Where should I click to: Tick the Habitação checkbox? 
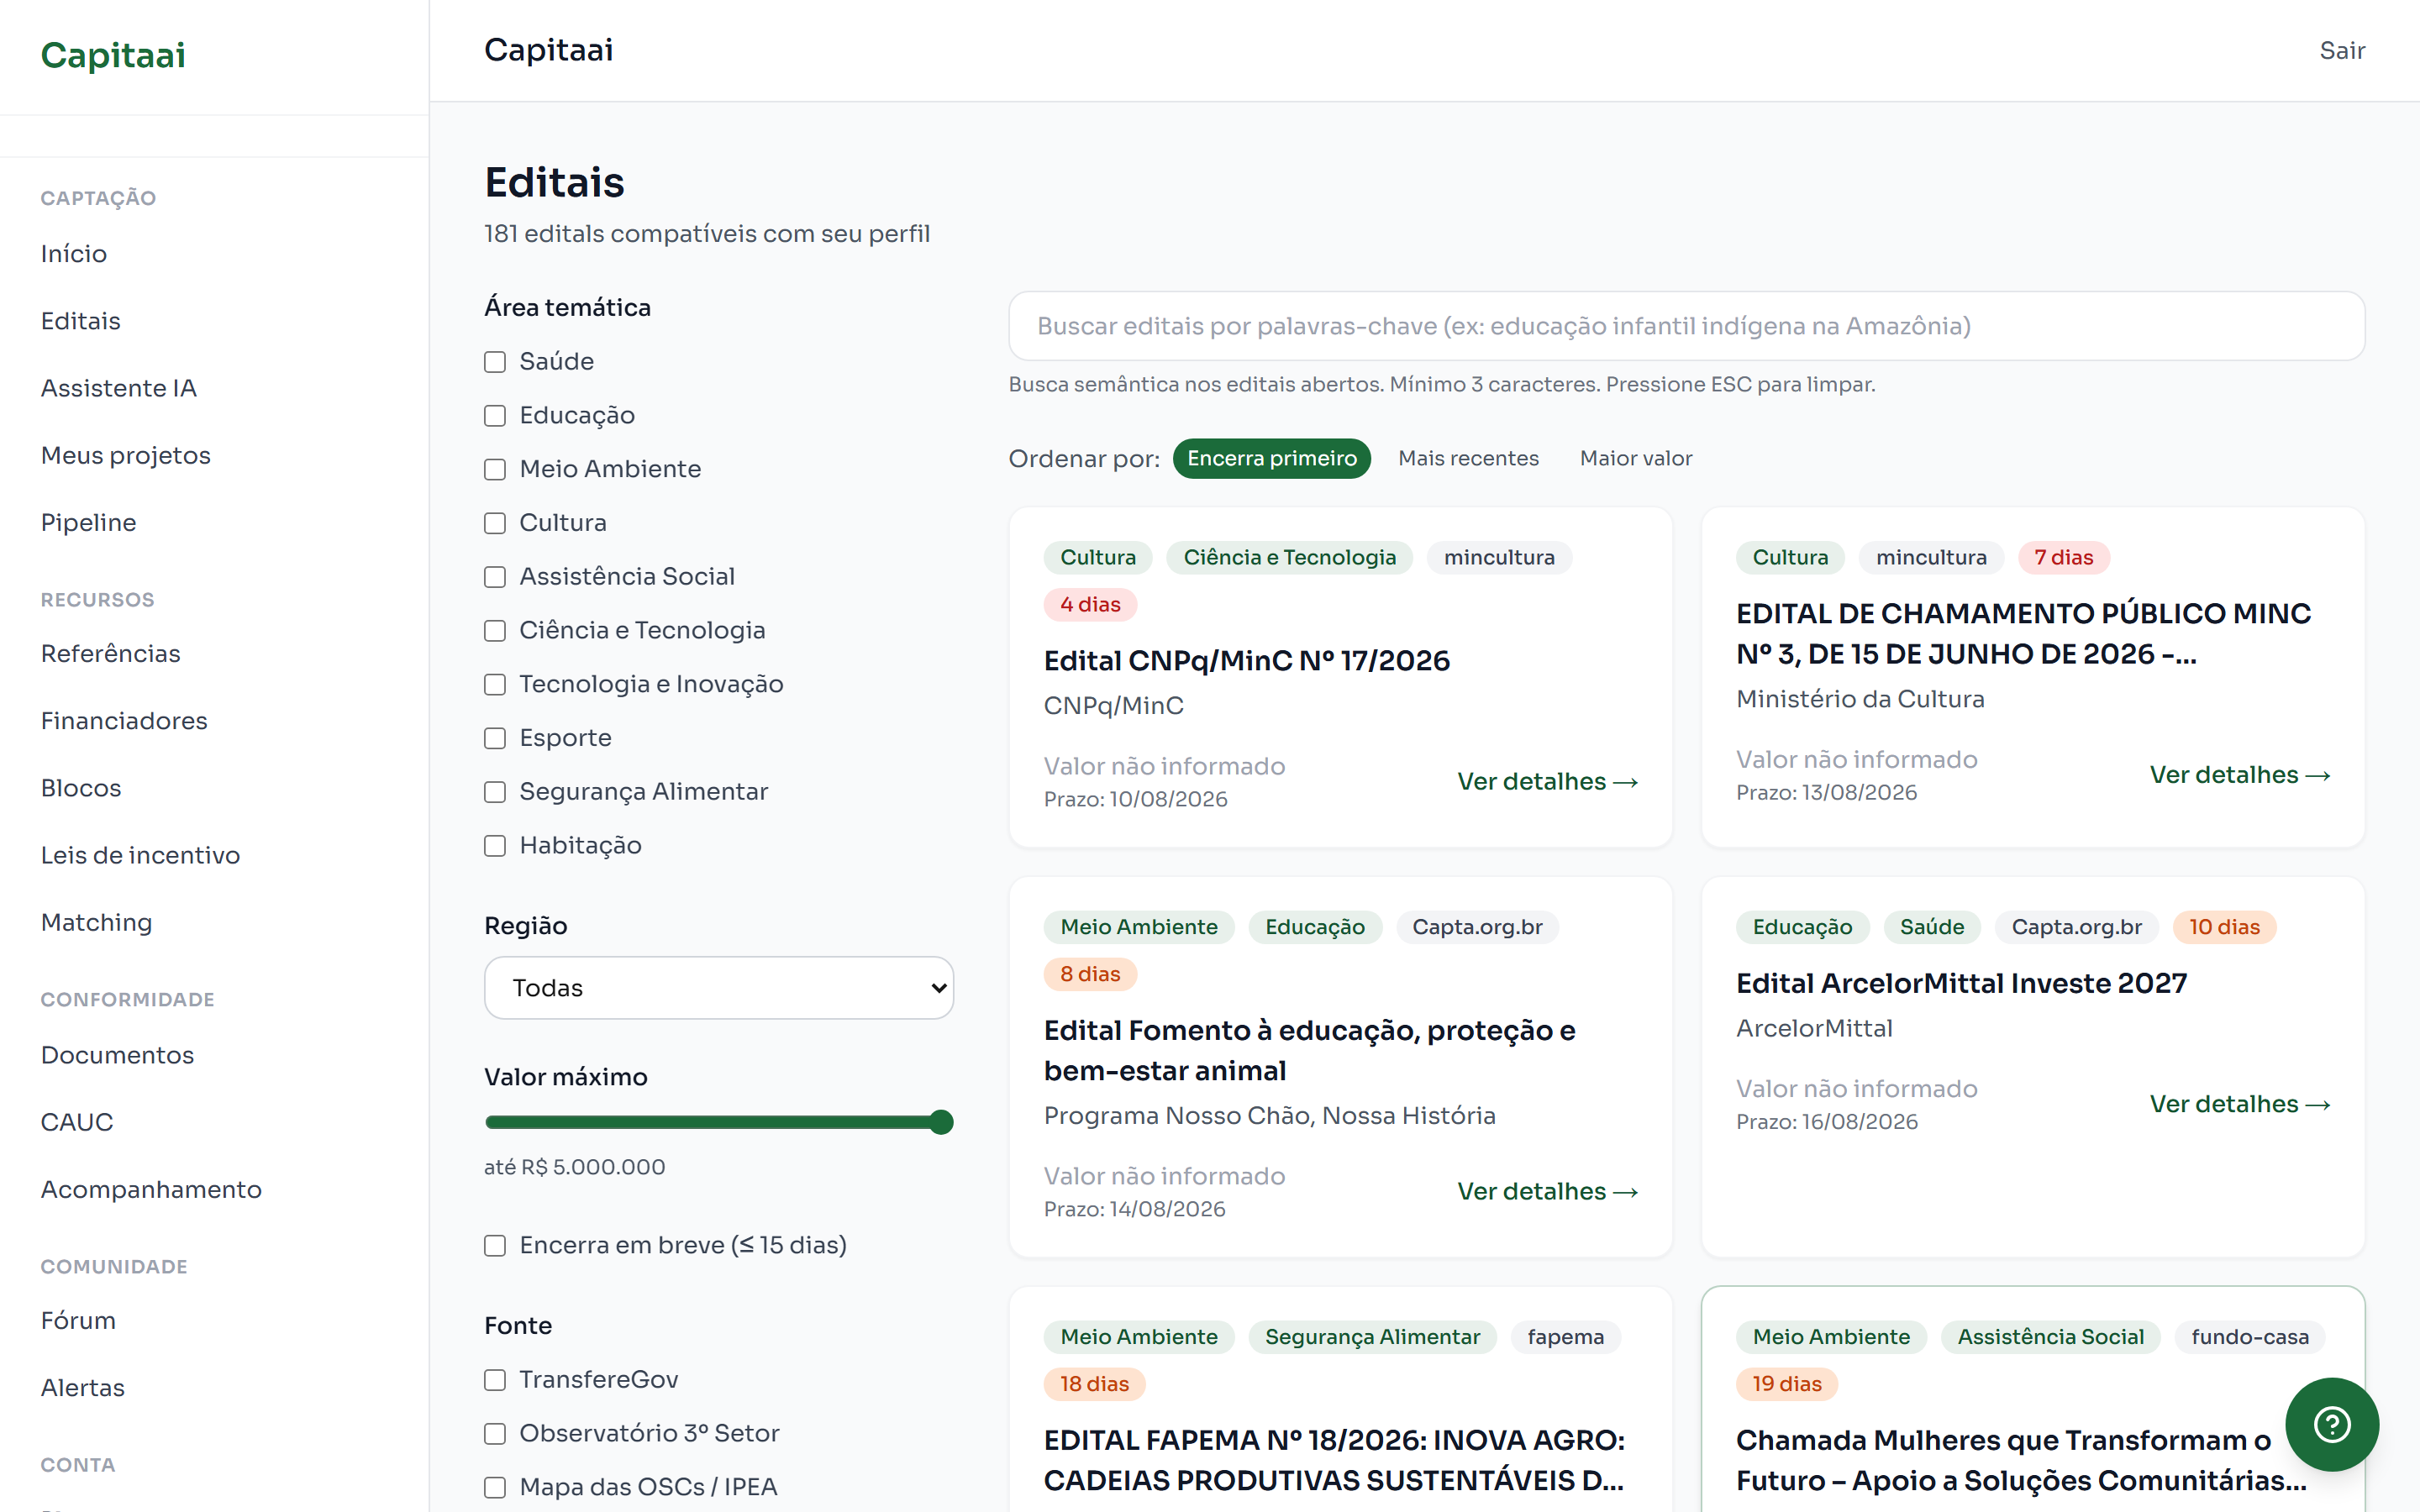(x=495, y=846)
